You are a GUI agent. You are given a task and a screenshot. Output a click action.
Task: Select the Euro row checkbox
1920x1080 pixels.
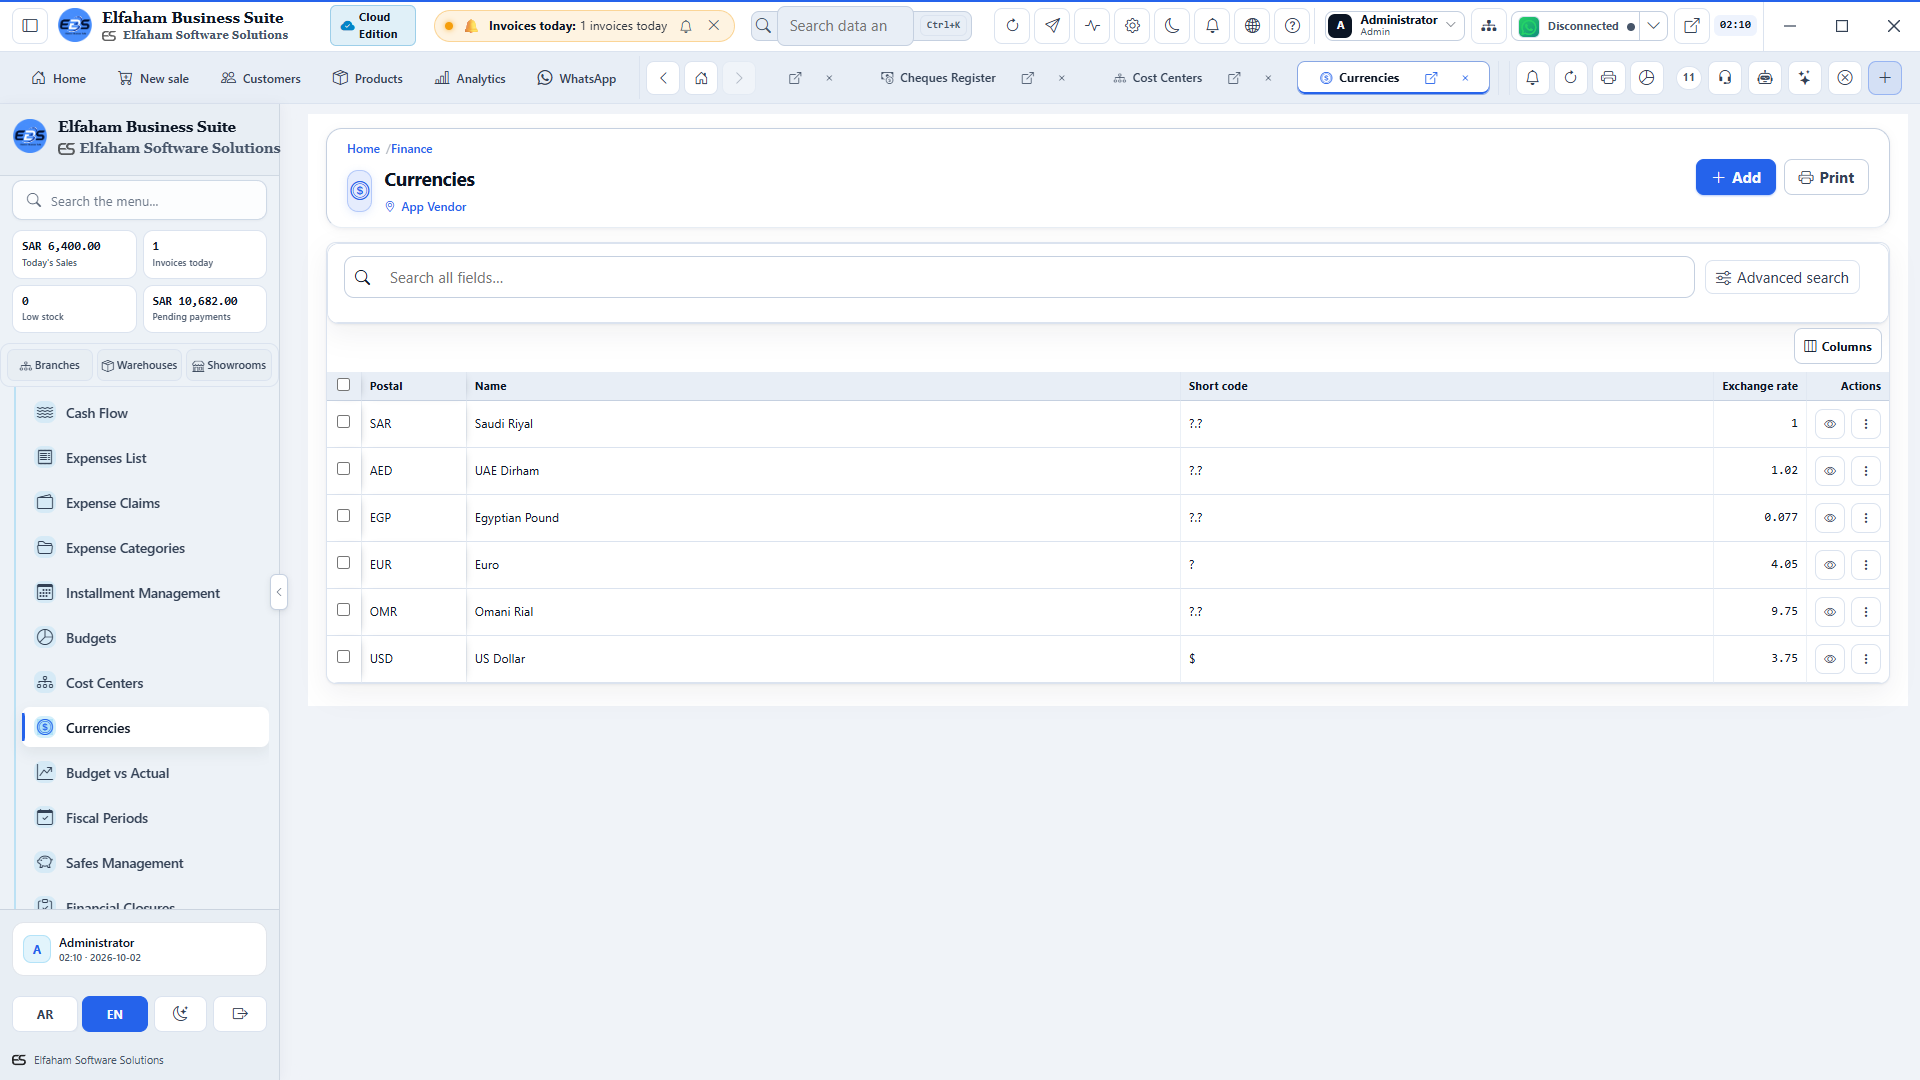pyautogui.click(x=344, y=563)
